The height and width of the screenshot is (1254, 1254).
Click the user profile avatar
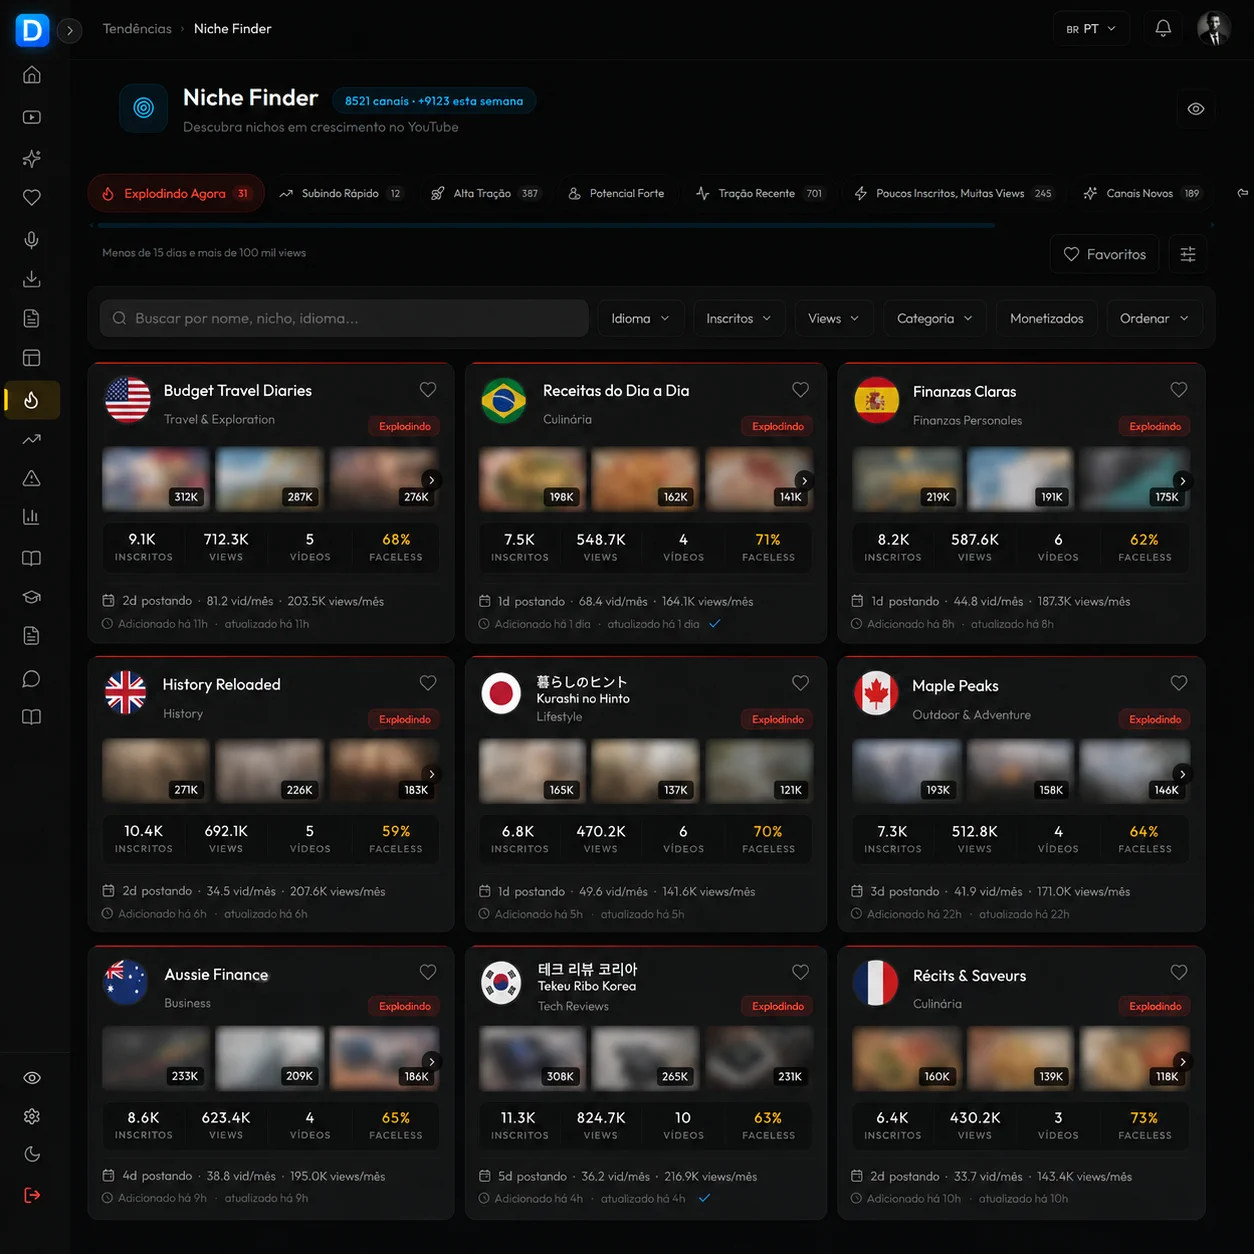click(x=1214, y=29)
